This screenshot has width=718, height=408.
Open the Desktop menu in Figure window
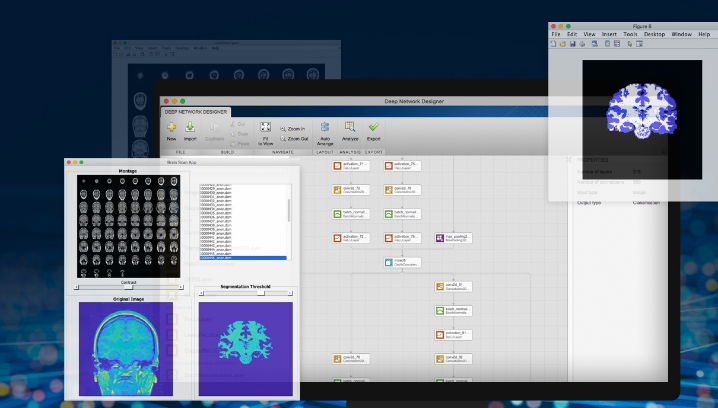pos(655,34)
